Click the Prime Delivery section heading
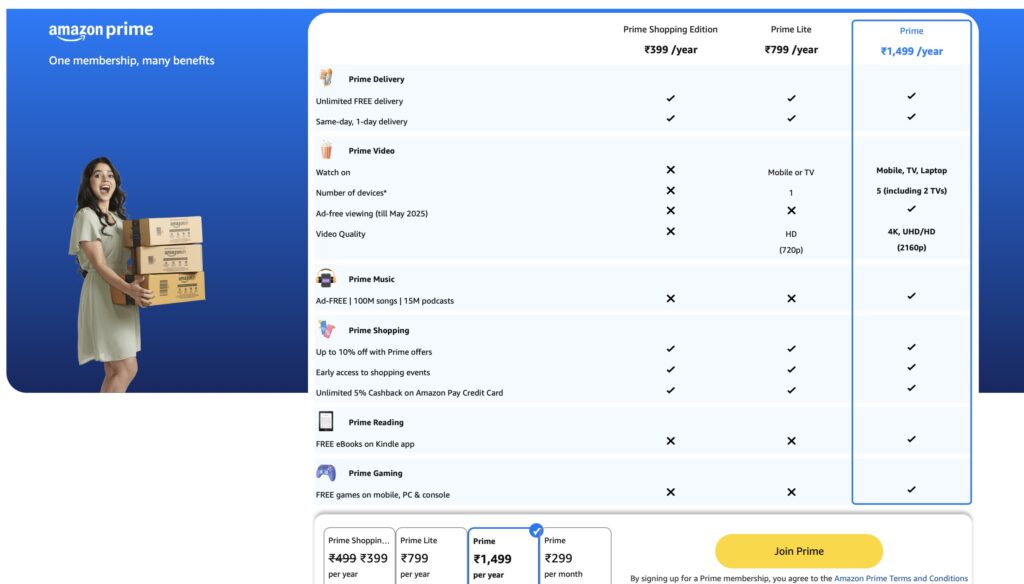This screenshot has height=584, width=1024. pos(376,79)
